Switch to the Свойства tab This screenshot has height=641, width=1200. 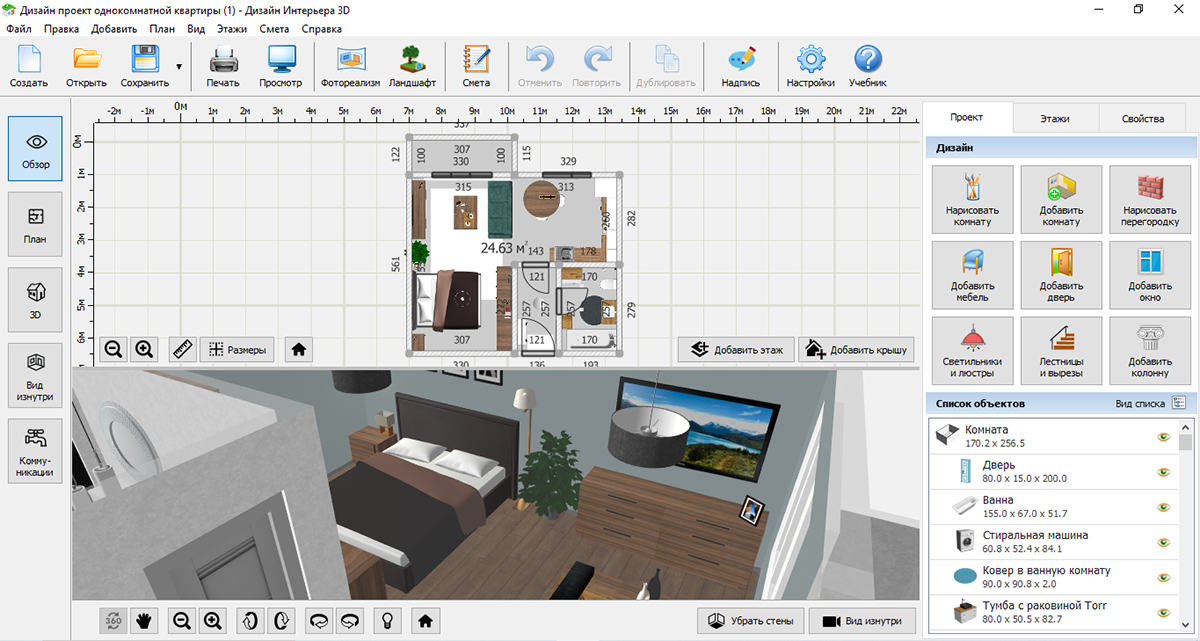point(1142,118)
